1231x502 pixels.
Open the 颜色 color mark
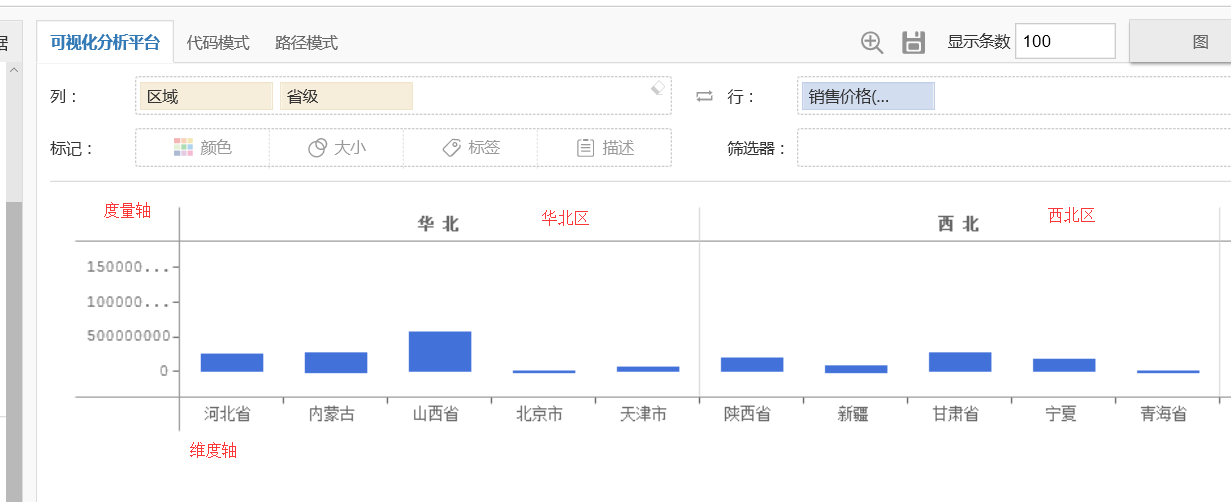(x=203, y=148)
